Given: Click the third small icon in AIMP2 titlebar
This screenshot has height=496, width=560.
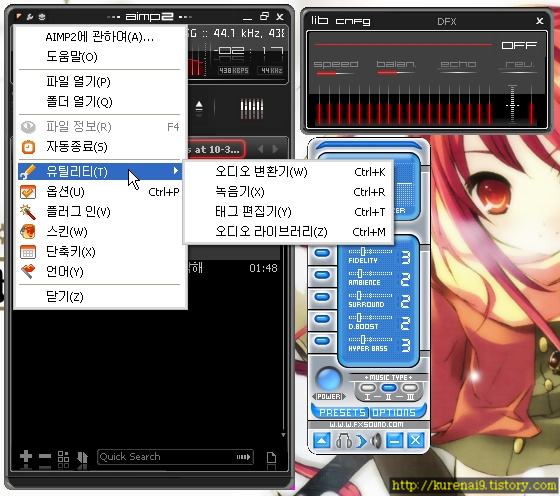Looking at the screenshot, I should pyautogui.click(x=42, y=16).
